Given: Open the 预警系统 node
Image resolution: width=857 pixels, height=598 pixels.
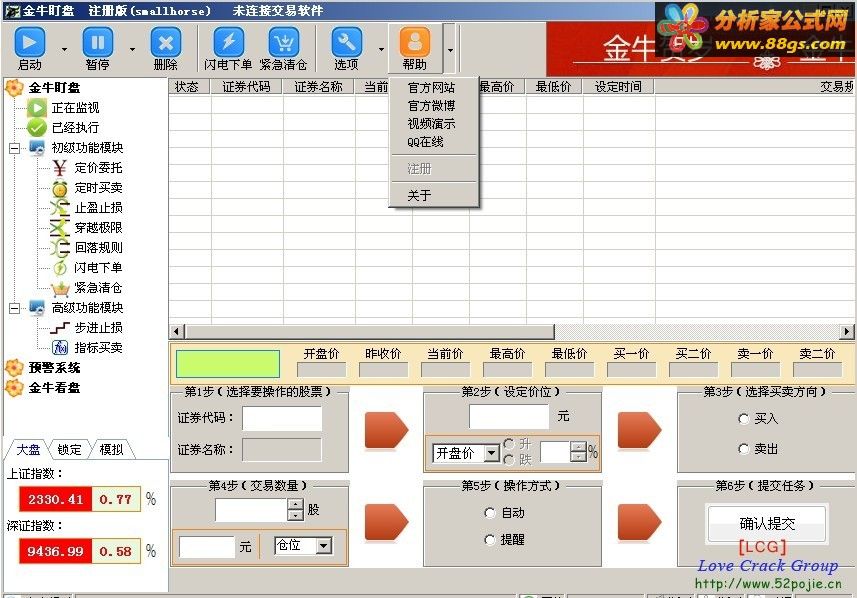Looking at the screenshot, I should (x=54, y=367).
